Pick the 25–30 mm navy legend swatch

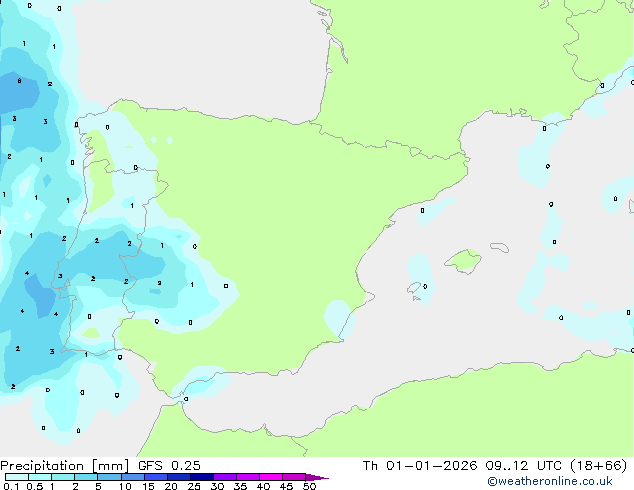[x=202, y=477]
